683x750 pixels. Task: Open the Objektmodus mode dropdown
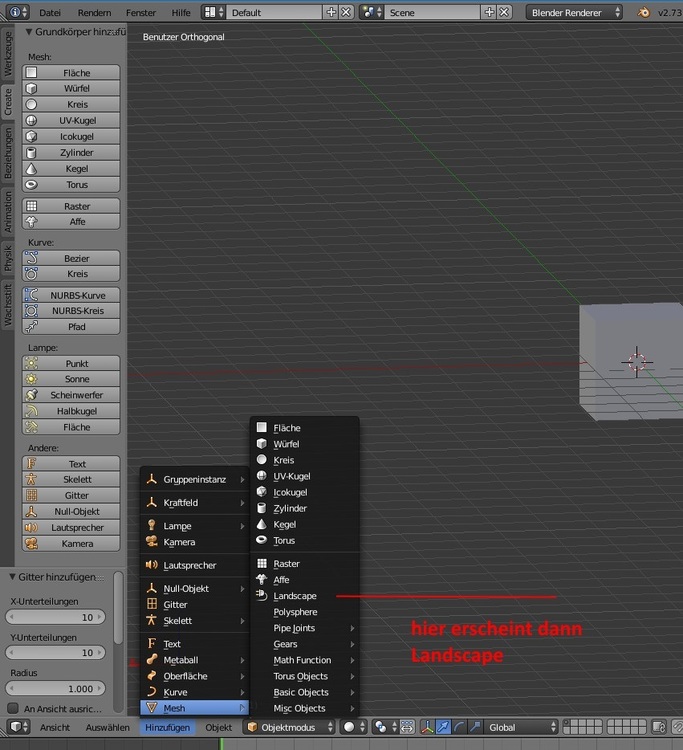pyautogui.click(x=289, y=728)
